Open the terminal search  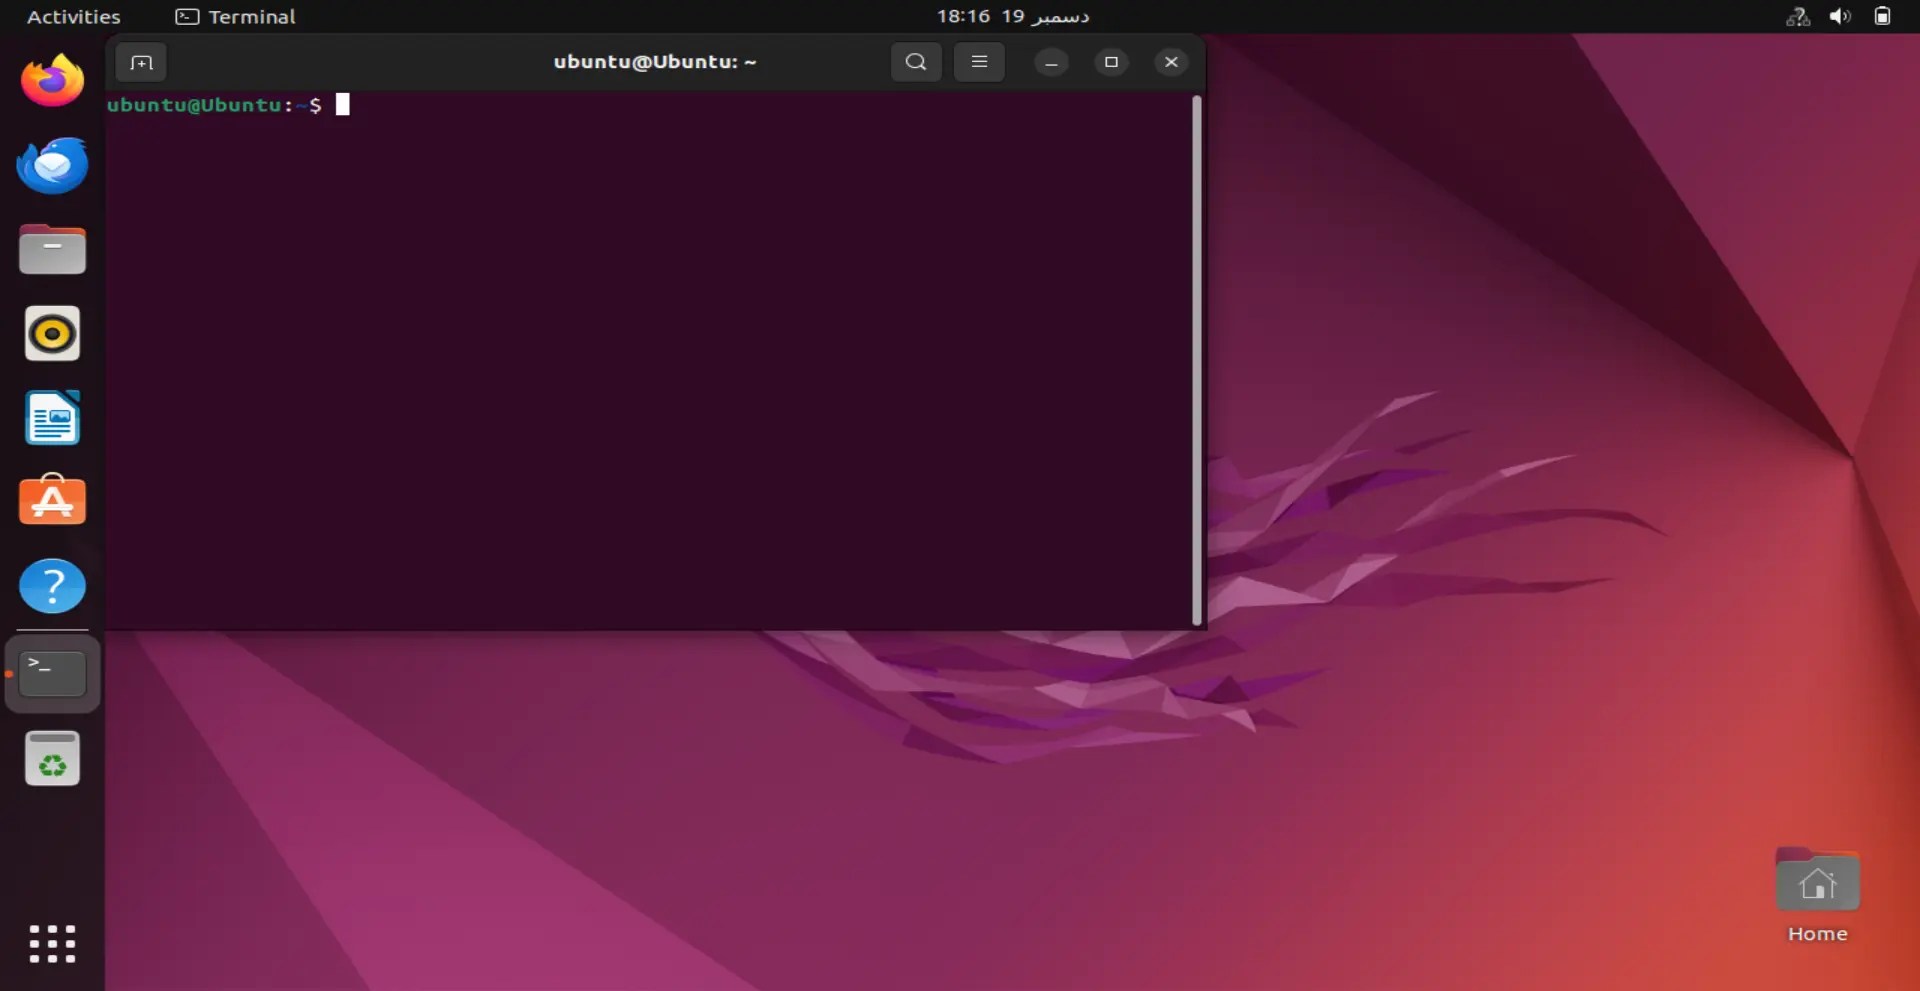(x=915, y=61)
